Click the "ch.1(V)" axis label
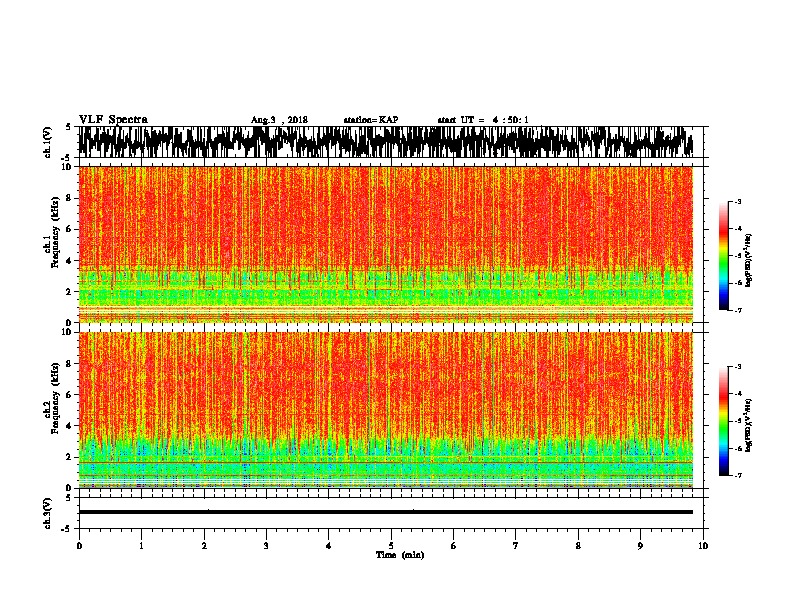The image size is (792, 612). pyautogui.click(x=47, y=142)
